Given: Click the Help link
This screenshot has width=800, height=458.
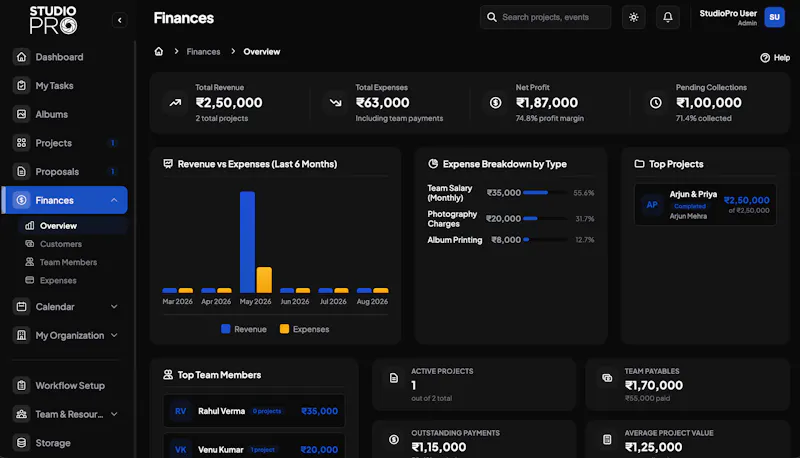Looking at the screenshot, I should pyautogui.click(x=775, y=58).
